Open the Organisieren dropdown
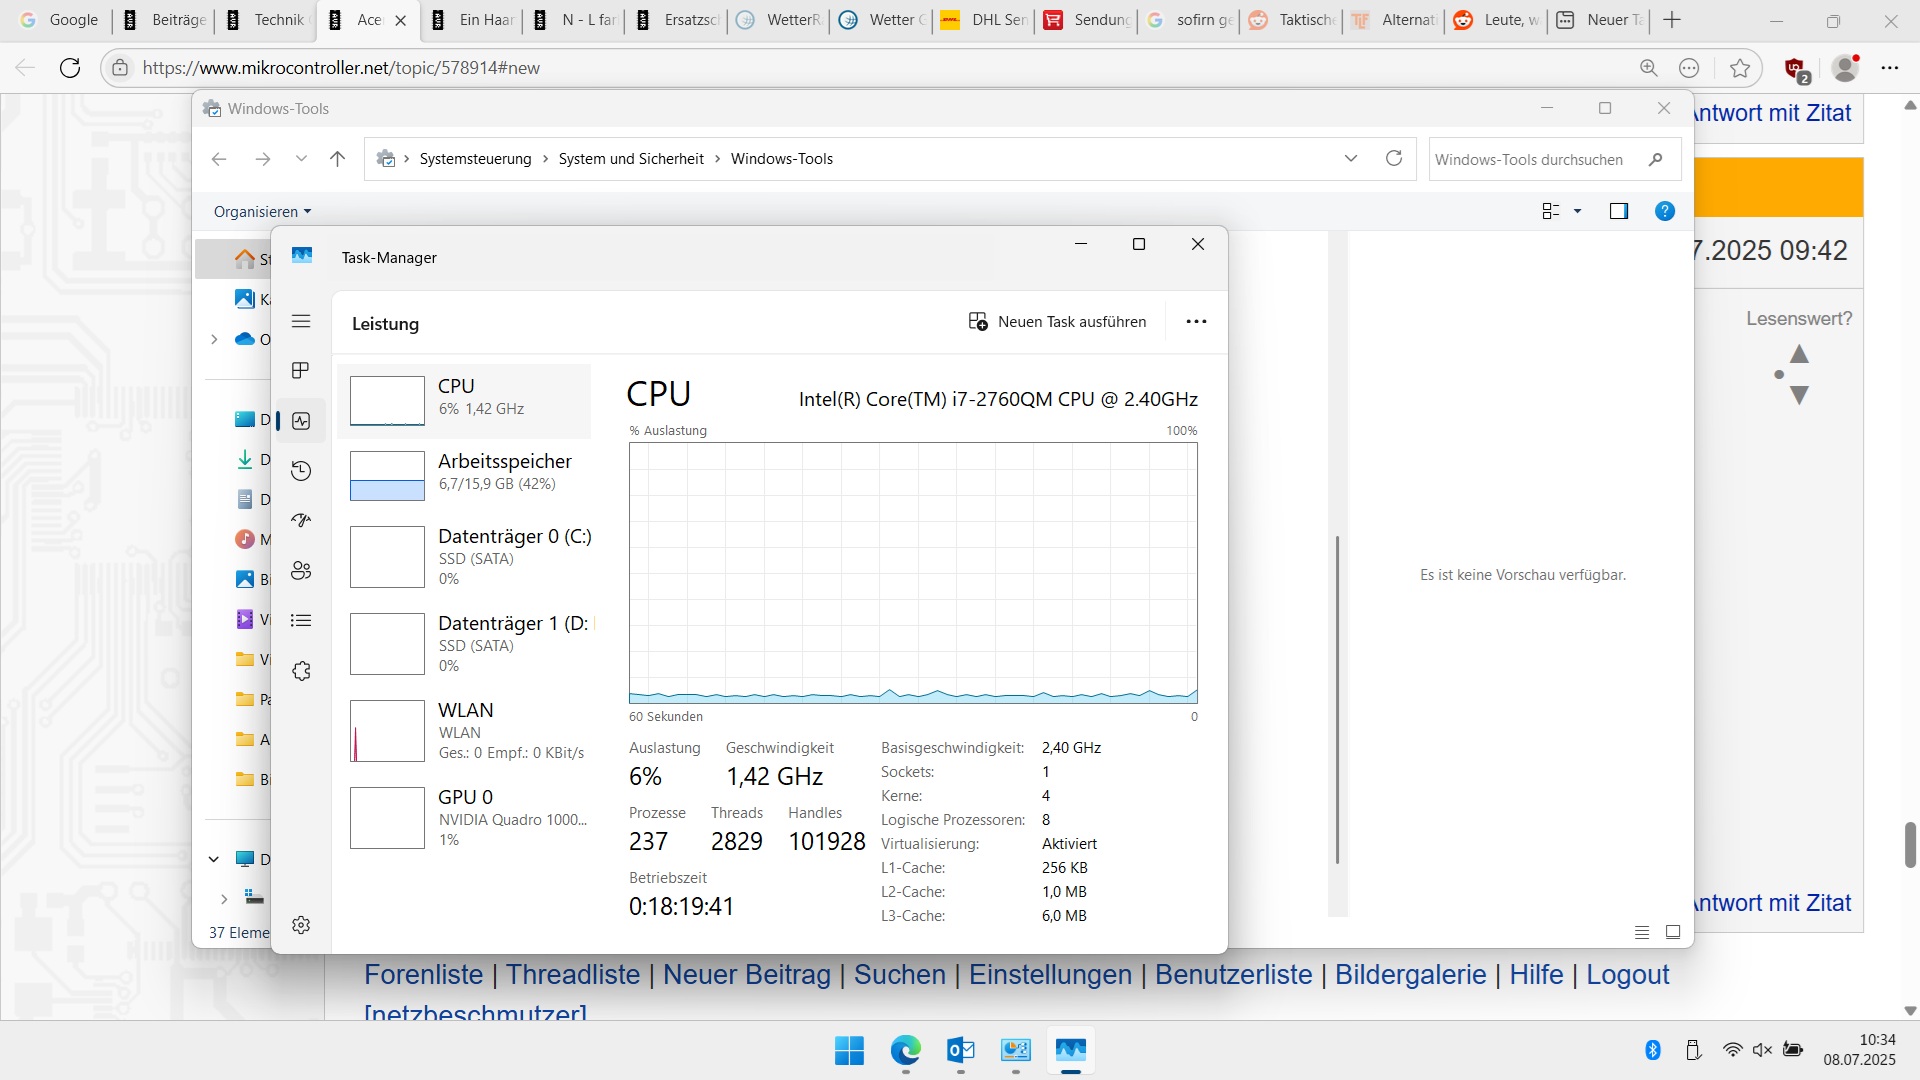 coord(262,211)
